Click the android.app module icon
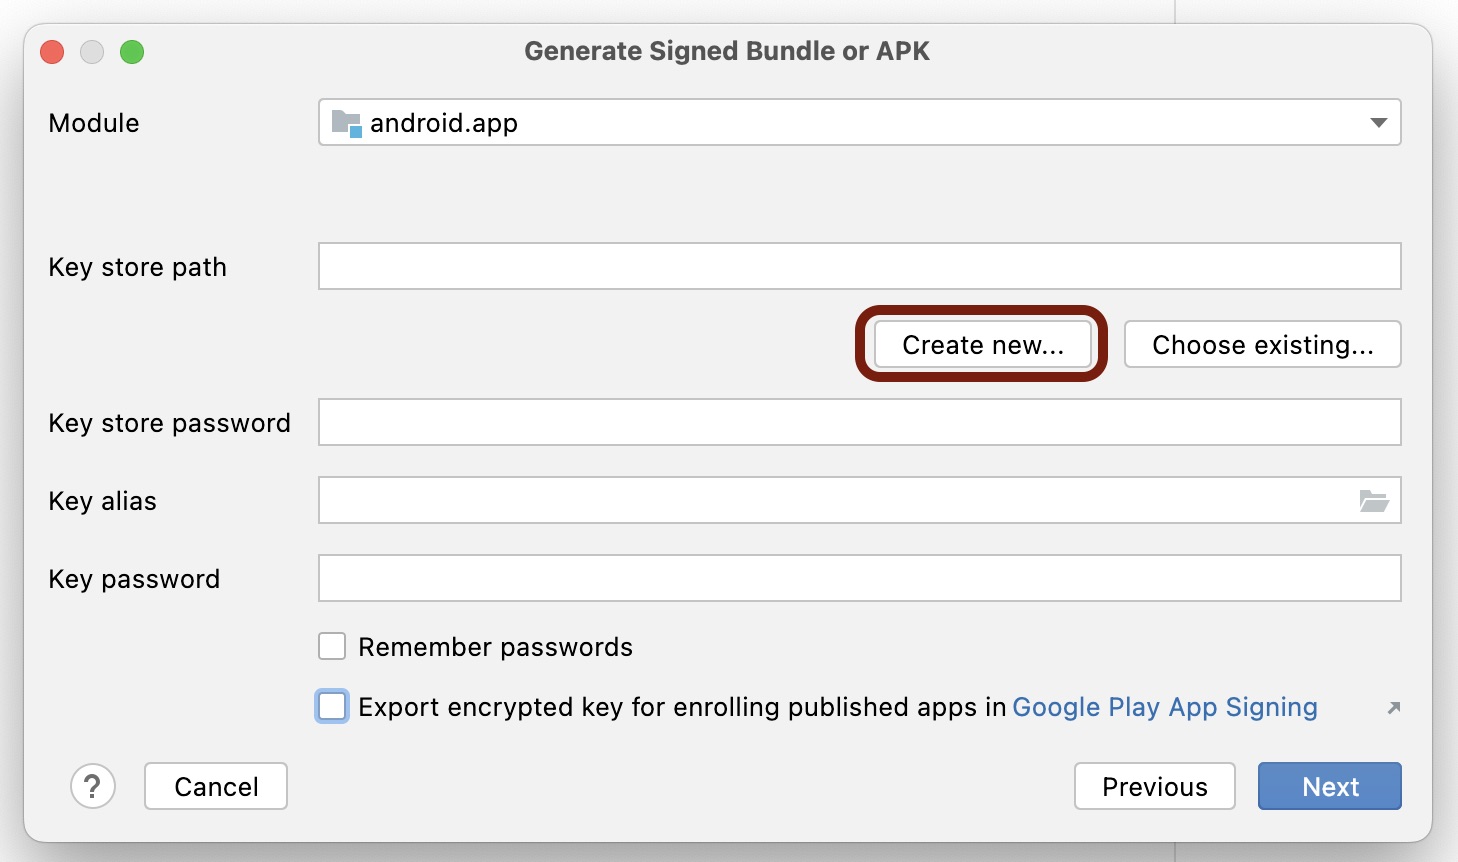The width and height of the screenshot is (1458, 862). pos(345,122)
